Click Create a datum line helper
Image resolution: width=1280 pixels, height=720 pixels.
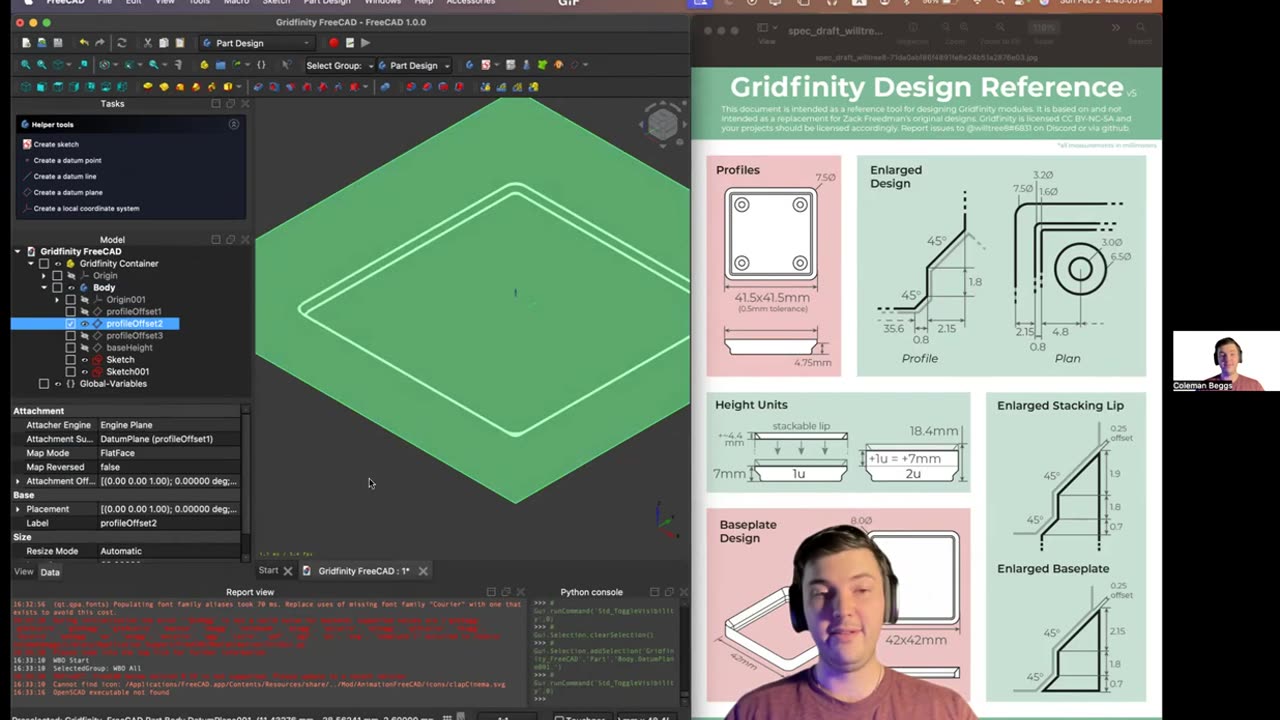tap(65, 176)
